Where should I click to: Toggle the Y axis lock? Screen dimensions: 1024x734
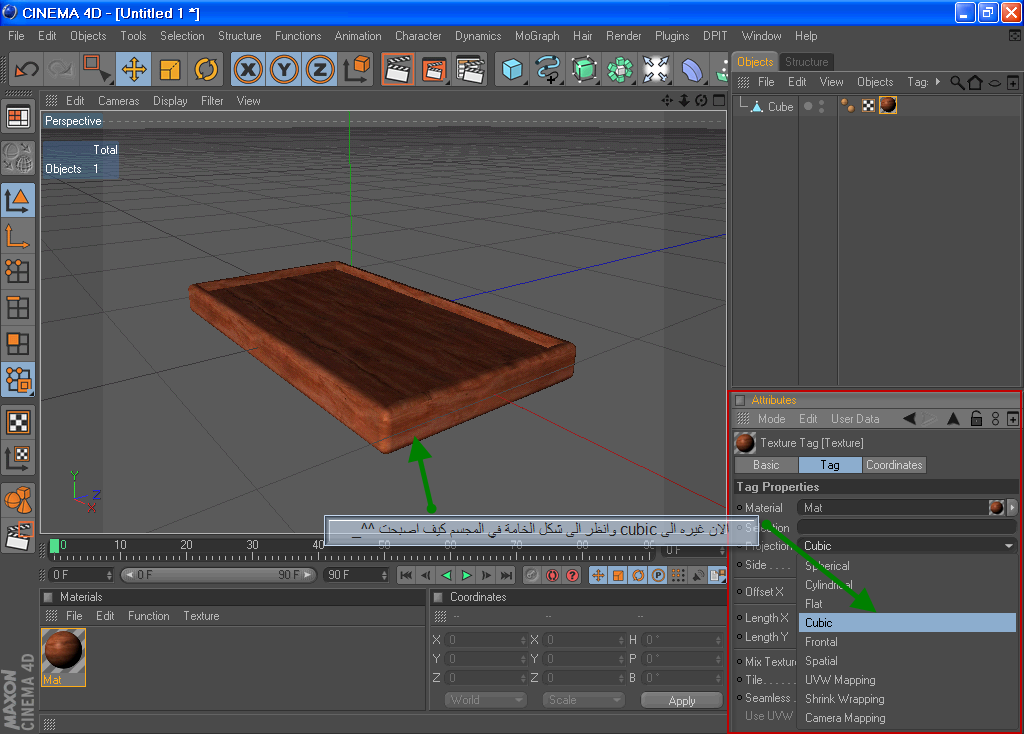284,69
